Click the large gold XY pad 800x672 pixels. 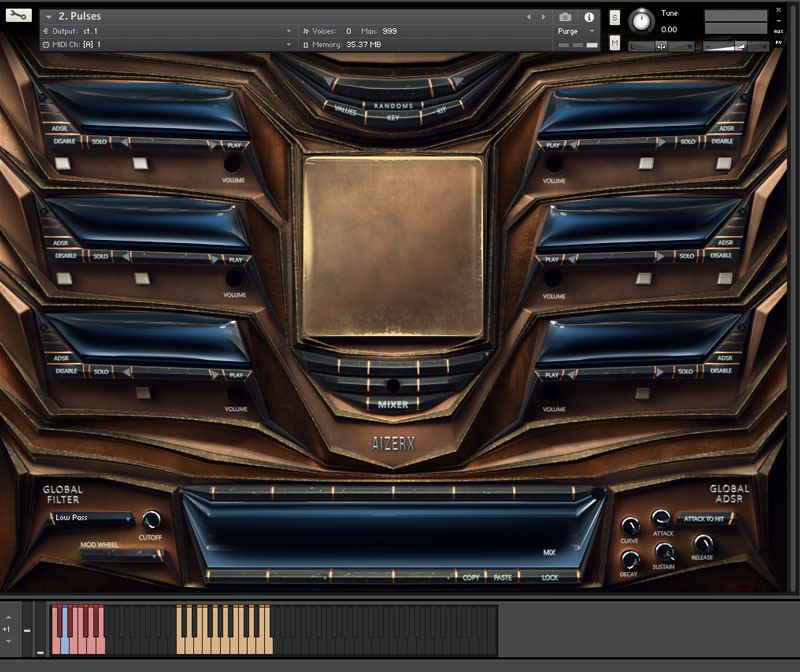point(393,246)
